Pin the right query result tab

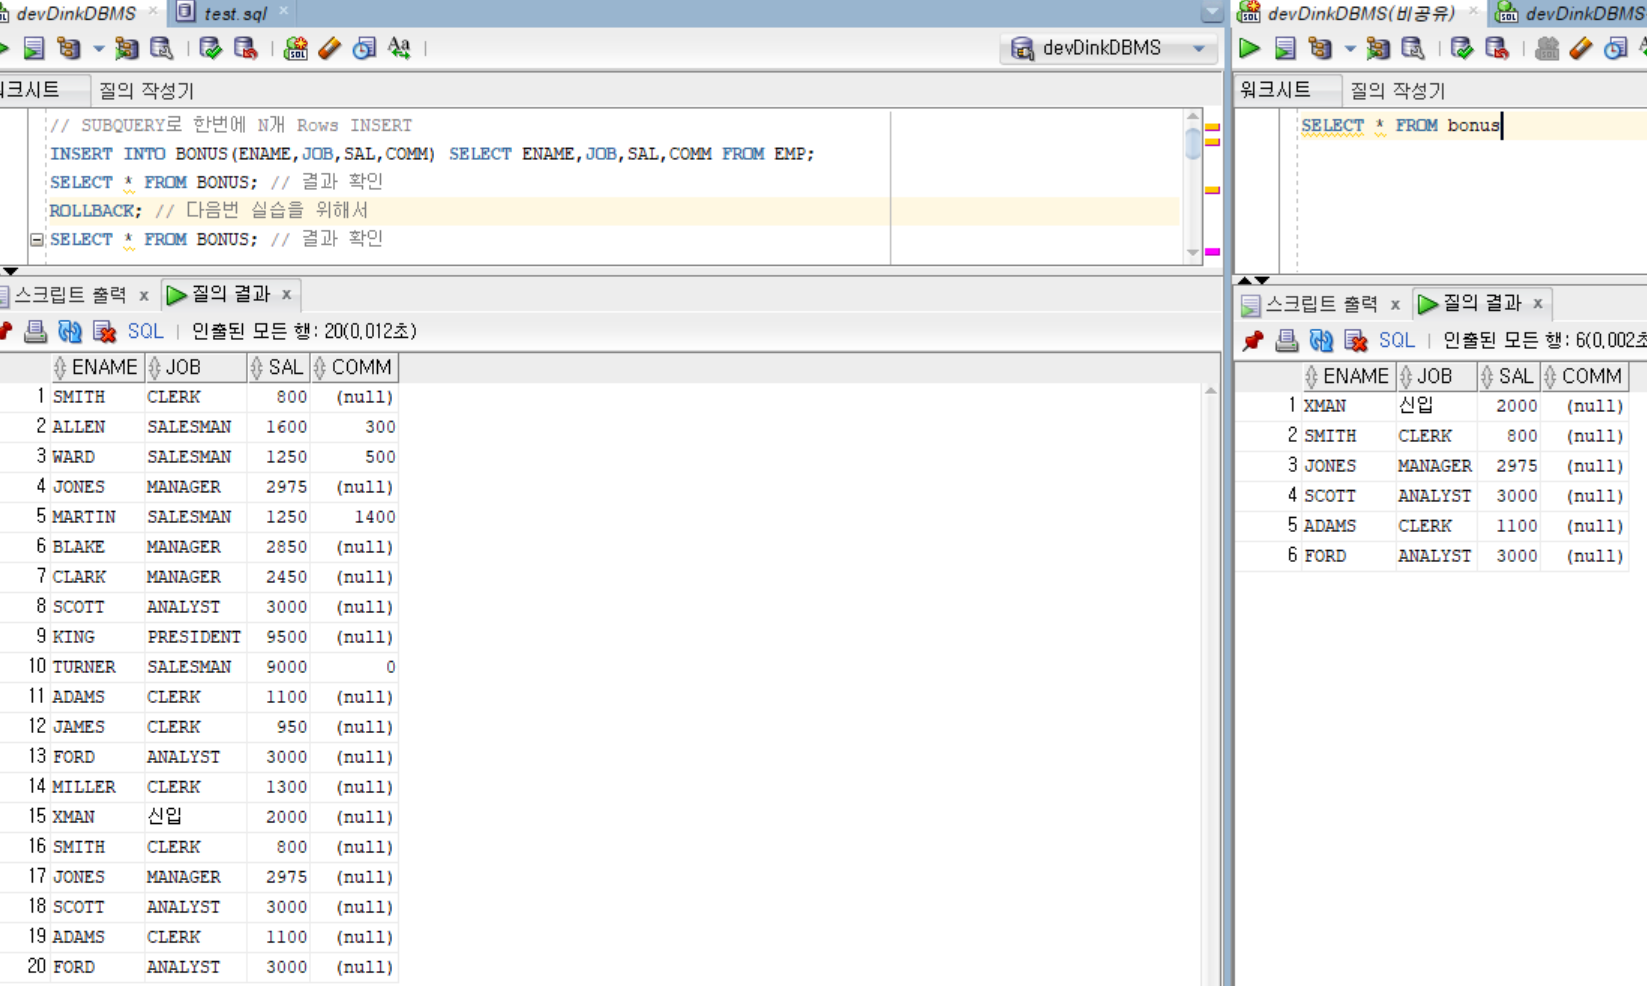[x=1252, y=341]
